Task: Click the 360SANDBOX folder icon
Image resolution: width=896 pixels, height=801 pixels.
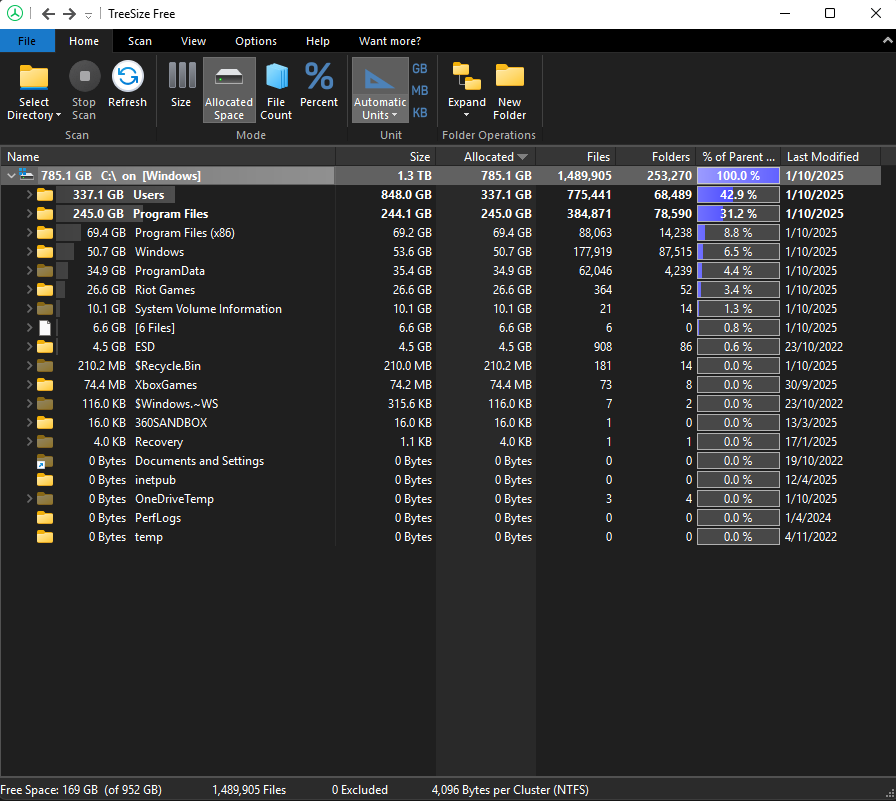Action: coord(45,423)
